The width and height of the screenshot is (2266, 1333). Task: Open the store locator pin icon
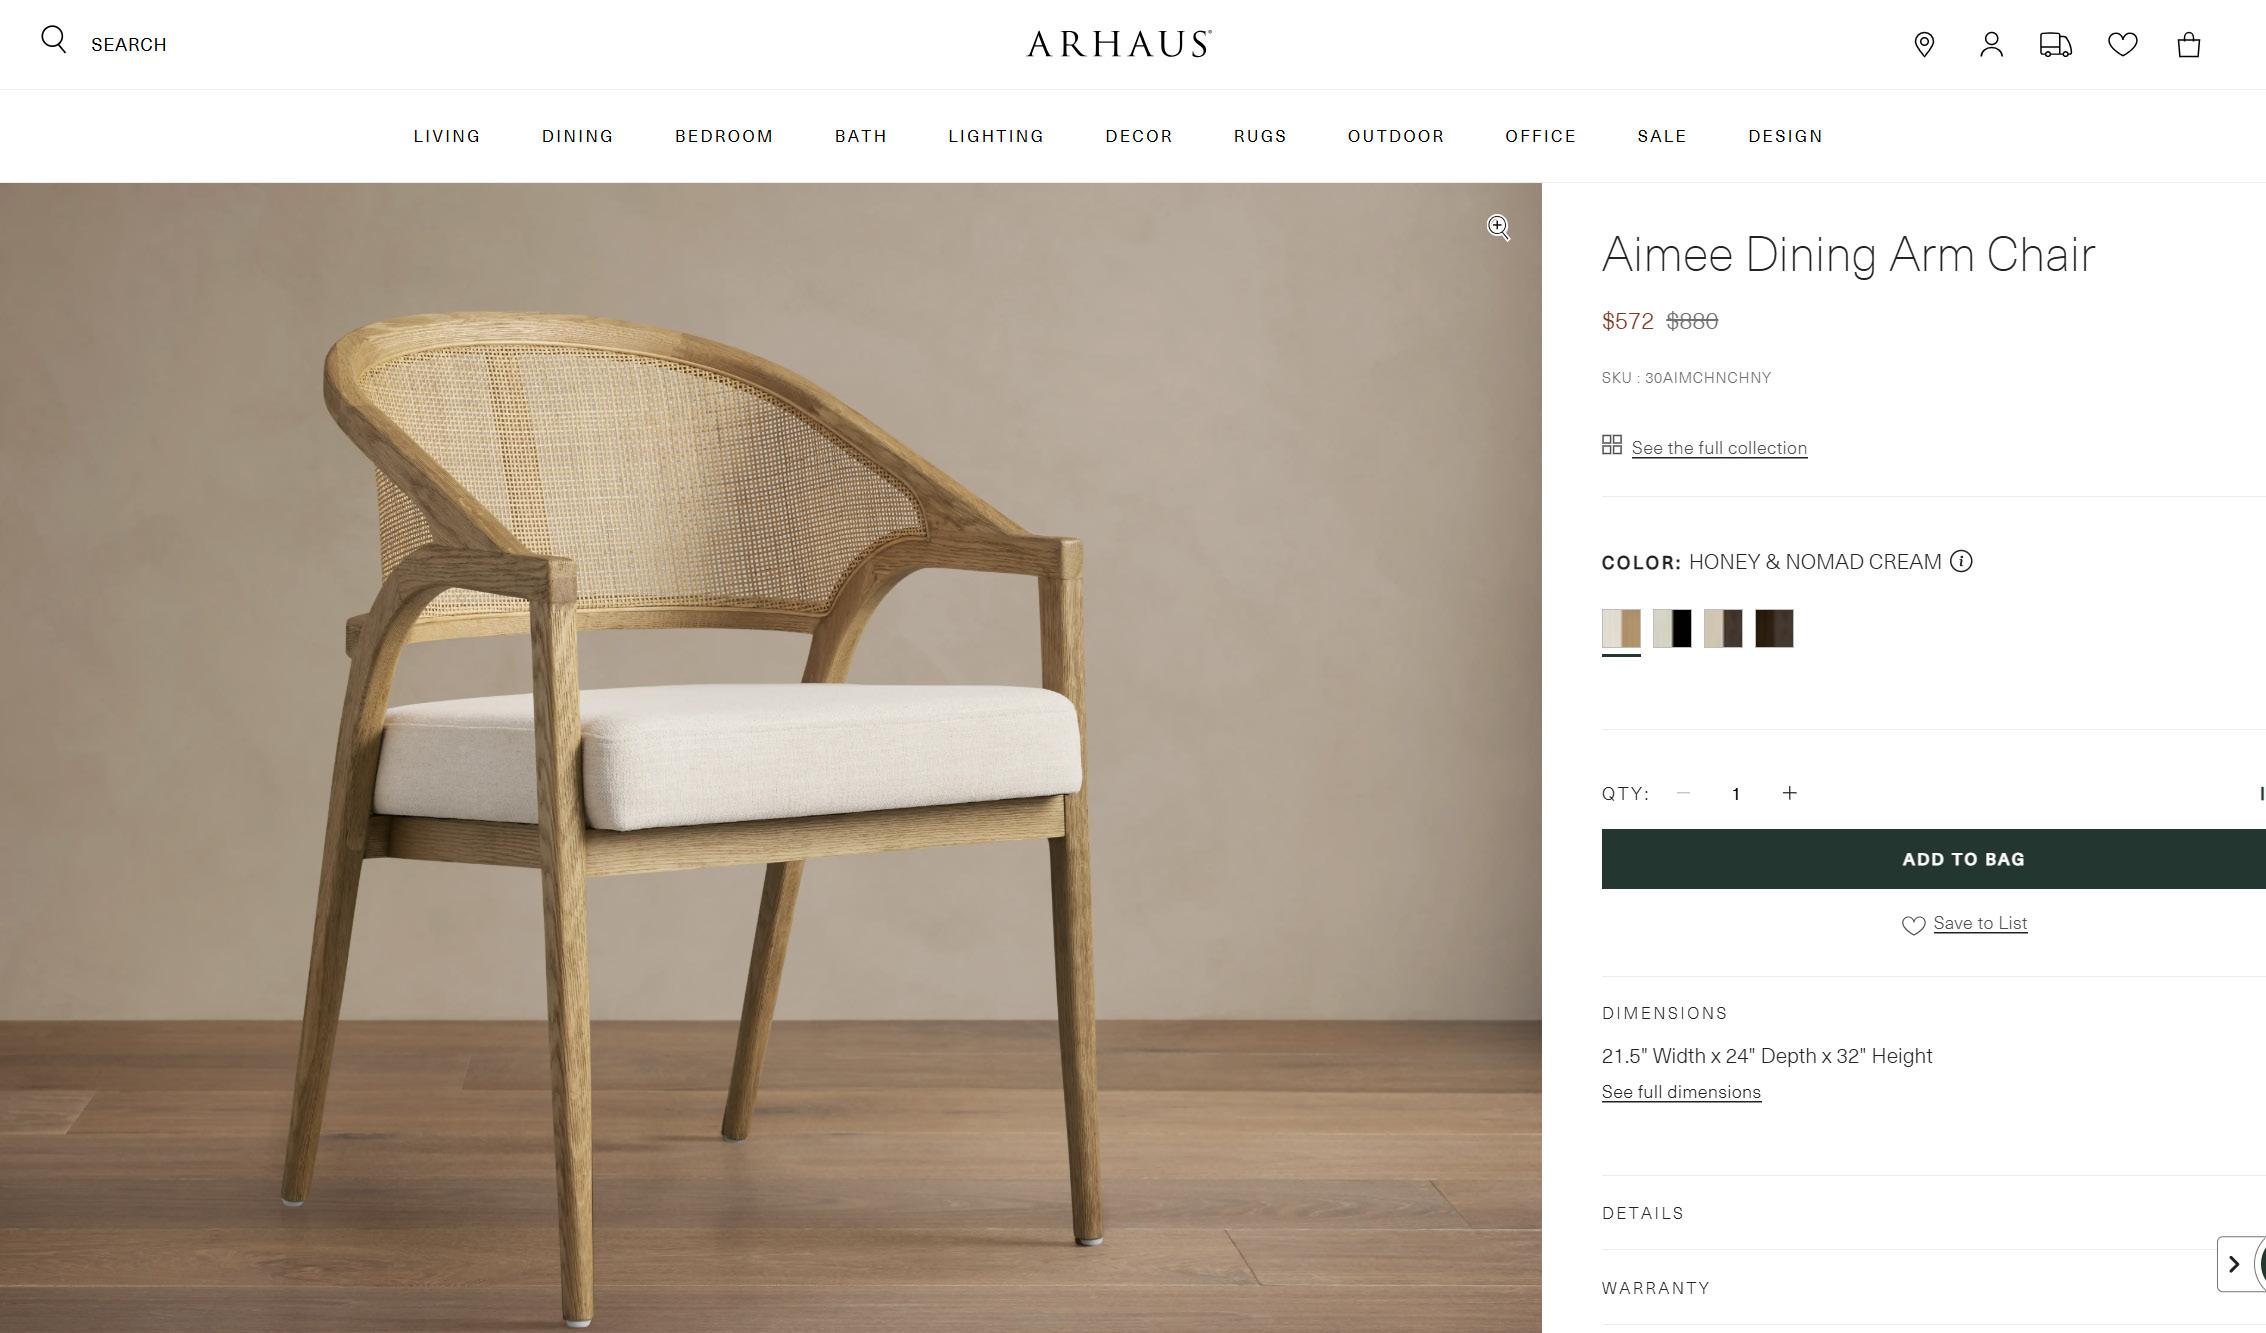click(x=1924, y=44)
